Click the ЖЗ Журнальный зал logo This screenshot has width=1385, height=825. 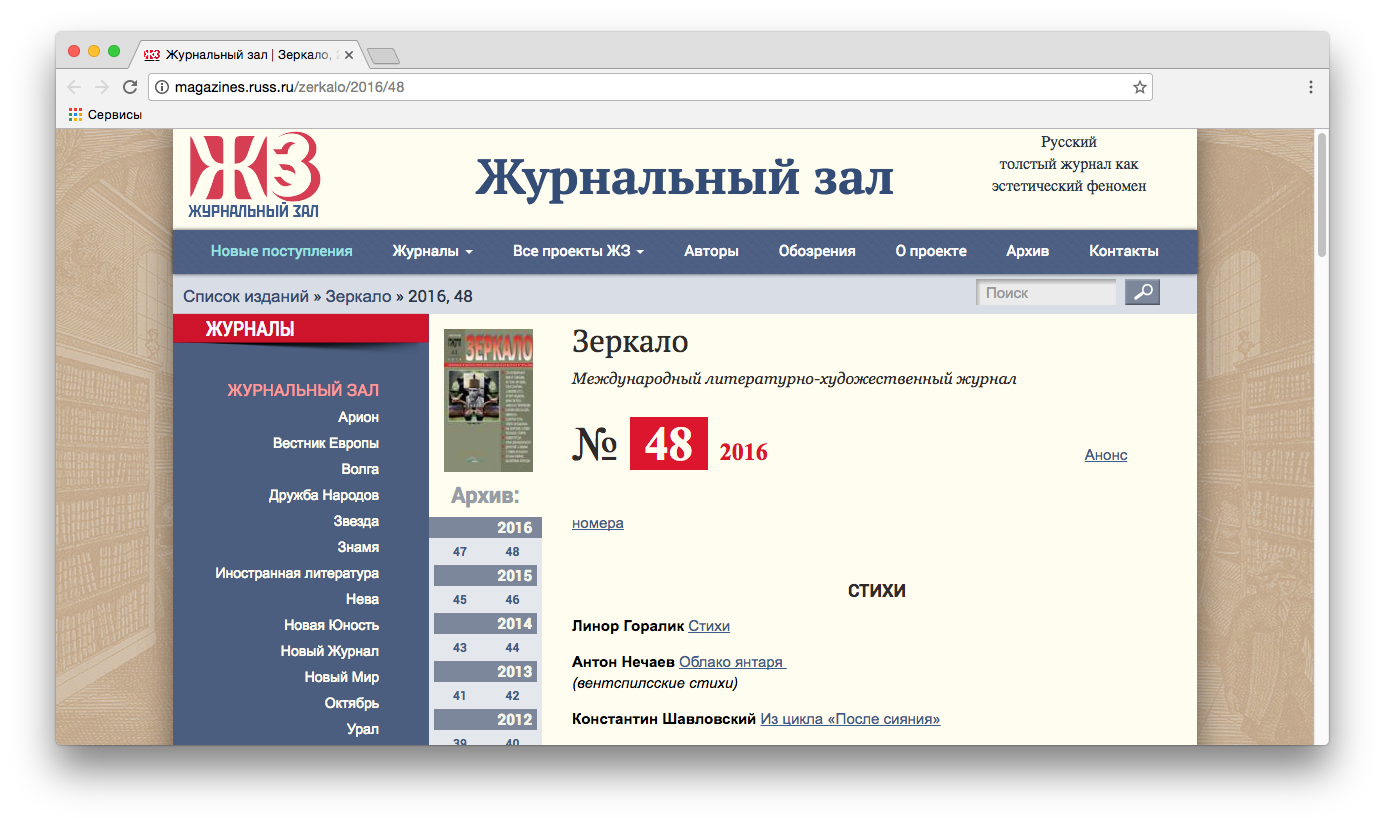254,176
